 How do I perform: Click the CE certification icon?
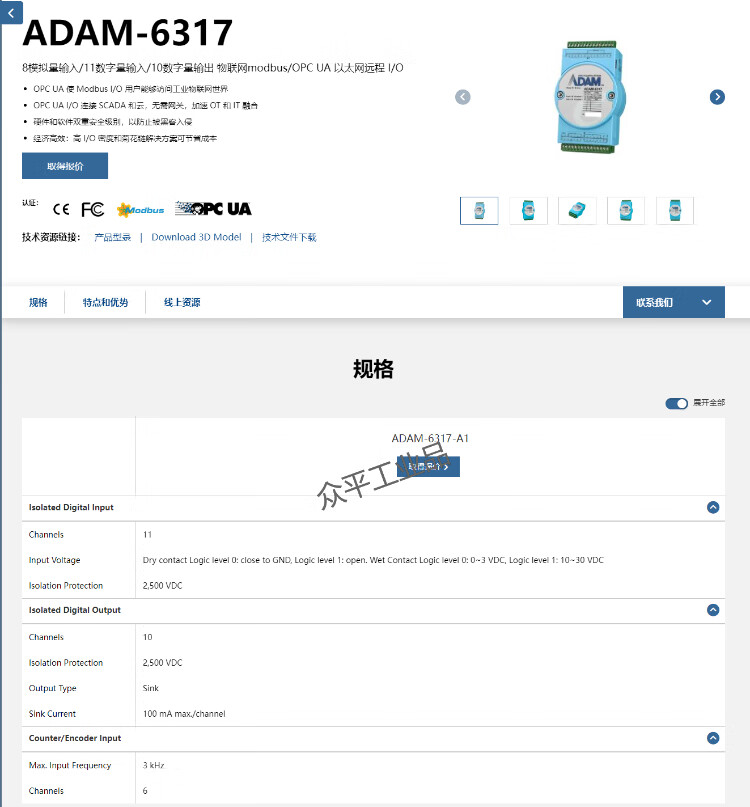click(x=61, y=209)
